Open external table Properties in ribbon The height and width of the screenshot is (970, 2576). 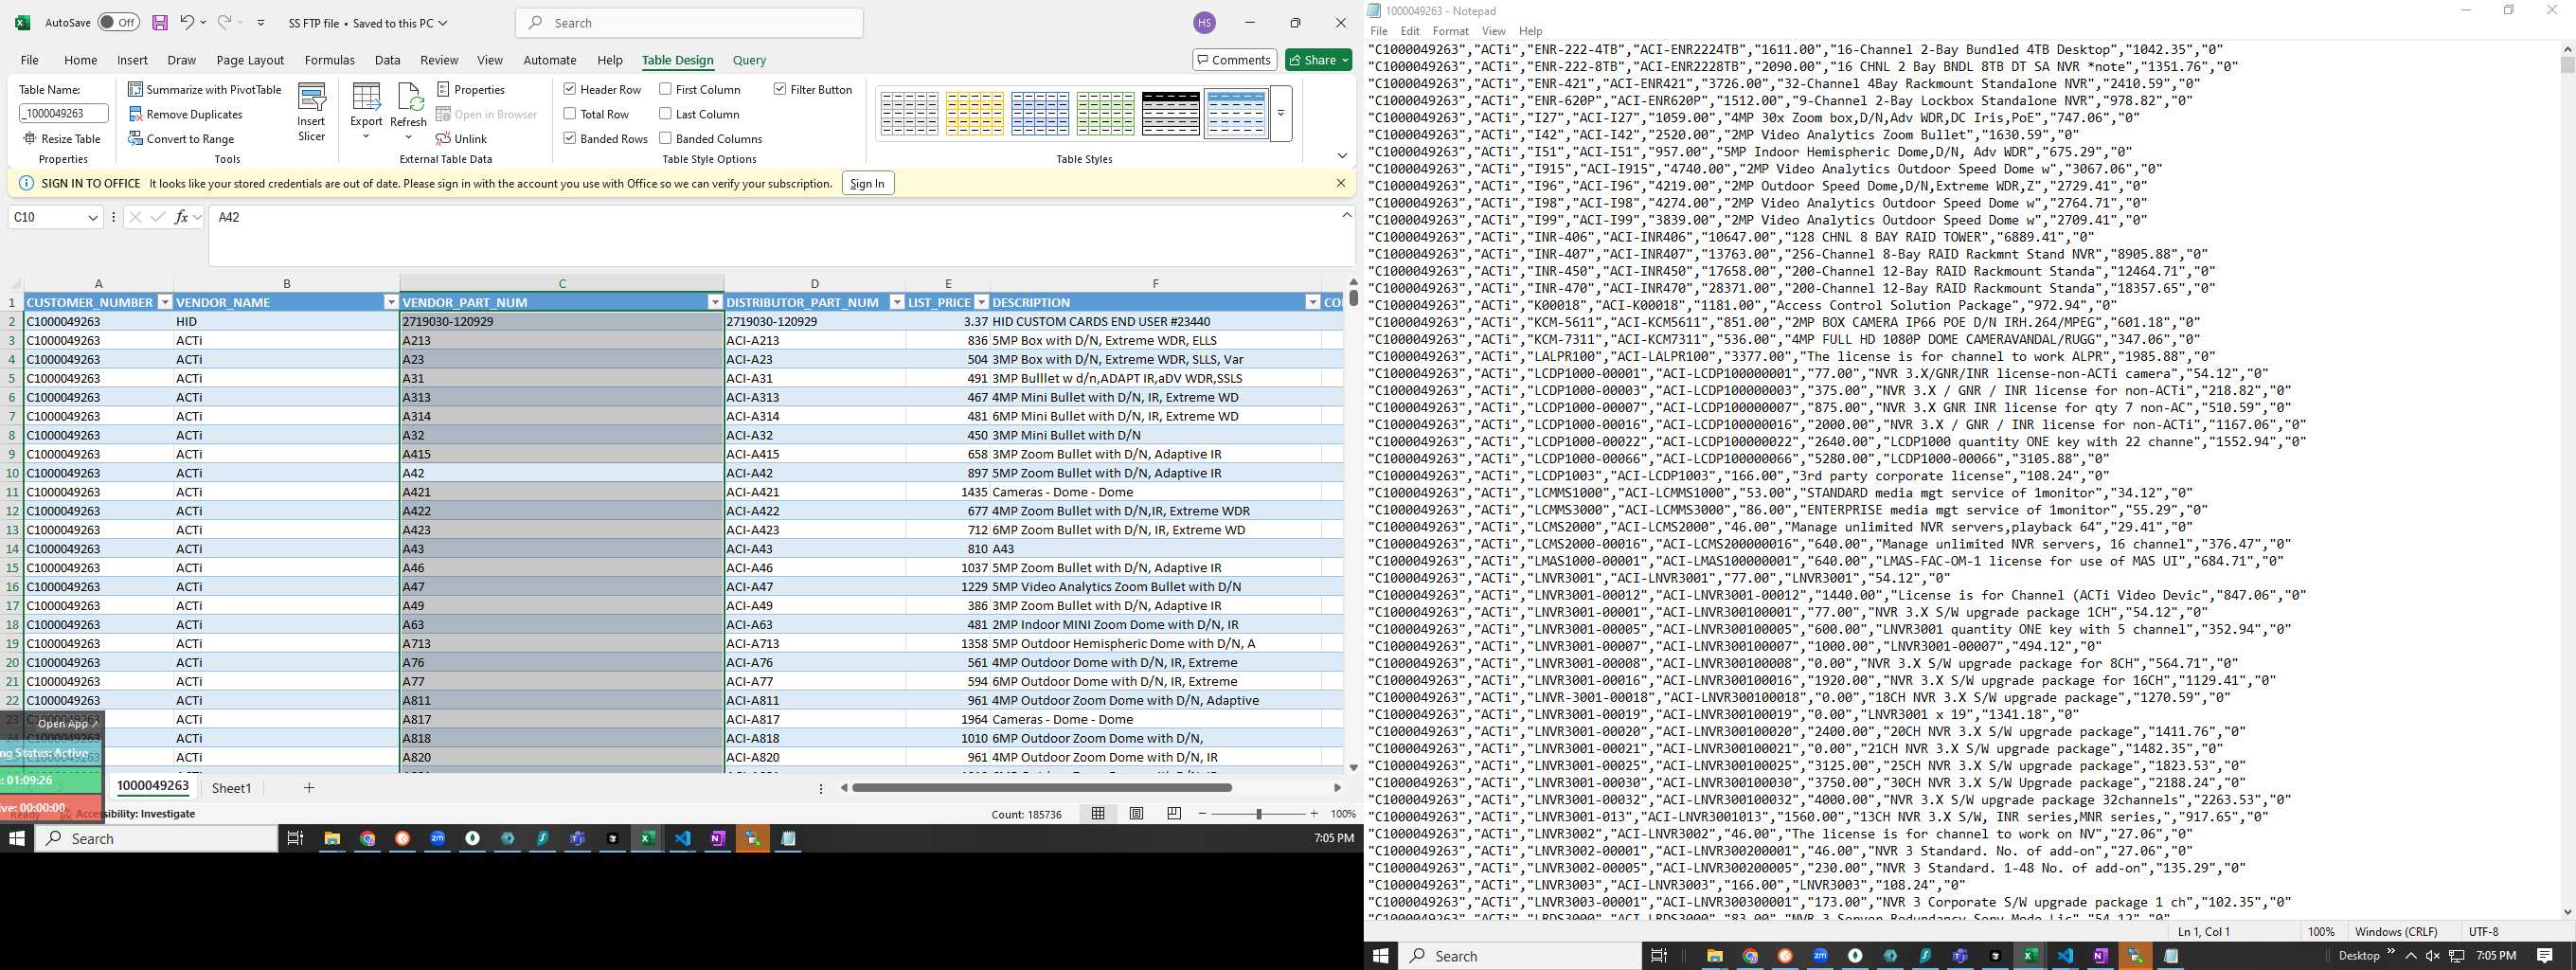[470, 89]
